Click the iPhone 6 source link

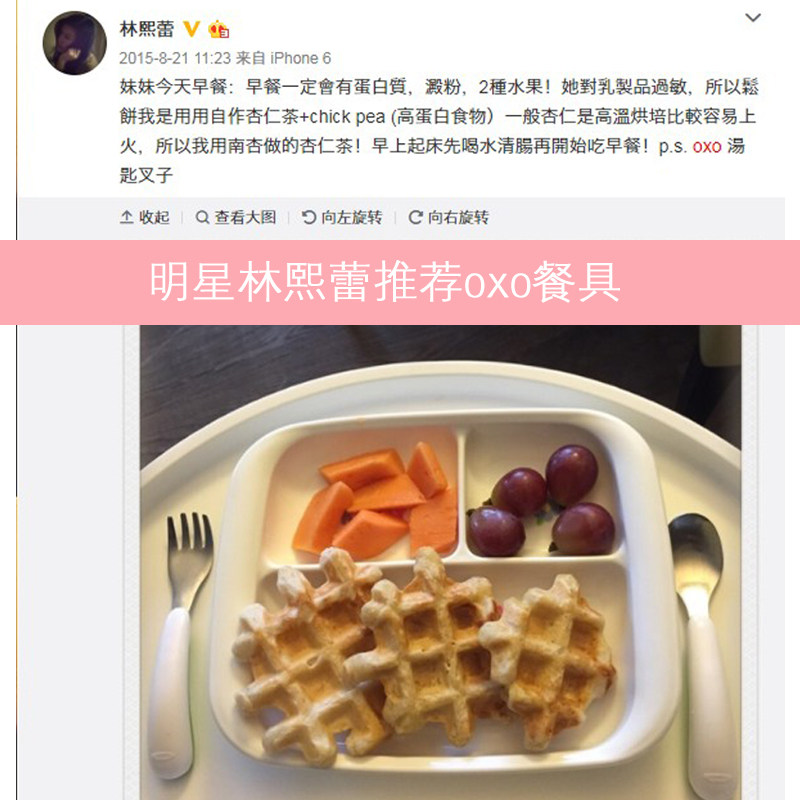point(301,58)
